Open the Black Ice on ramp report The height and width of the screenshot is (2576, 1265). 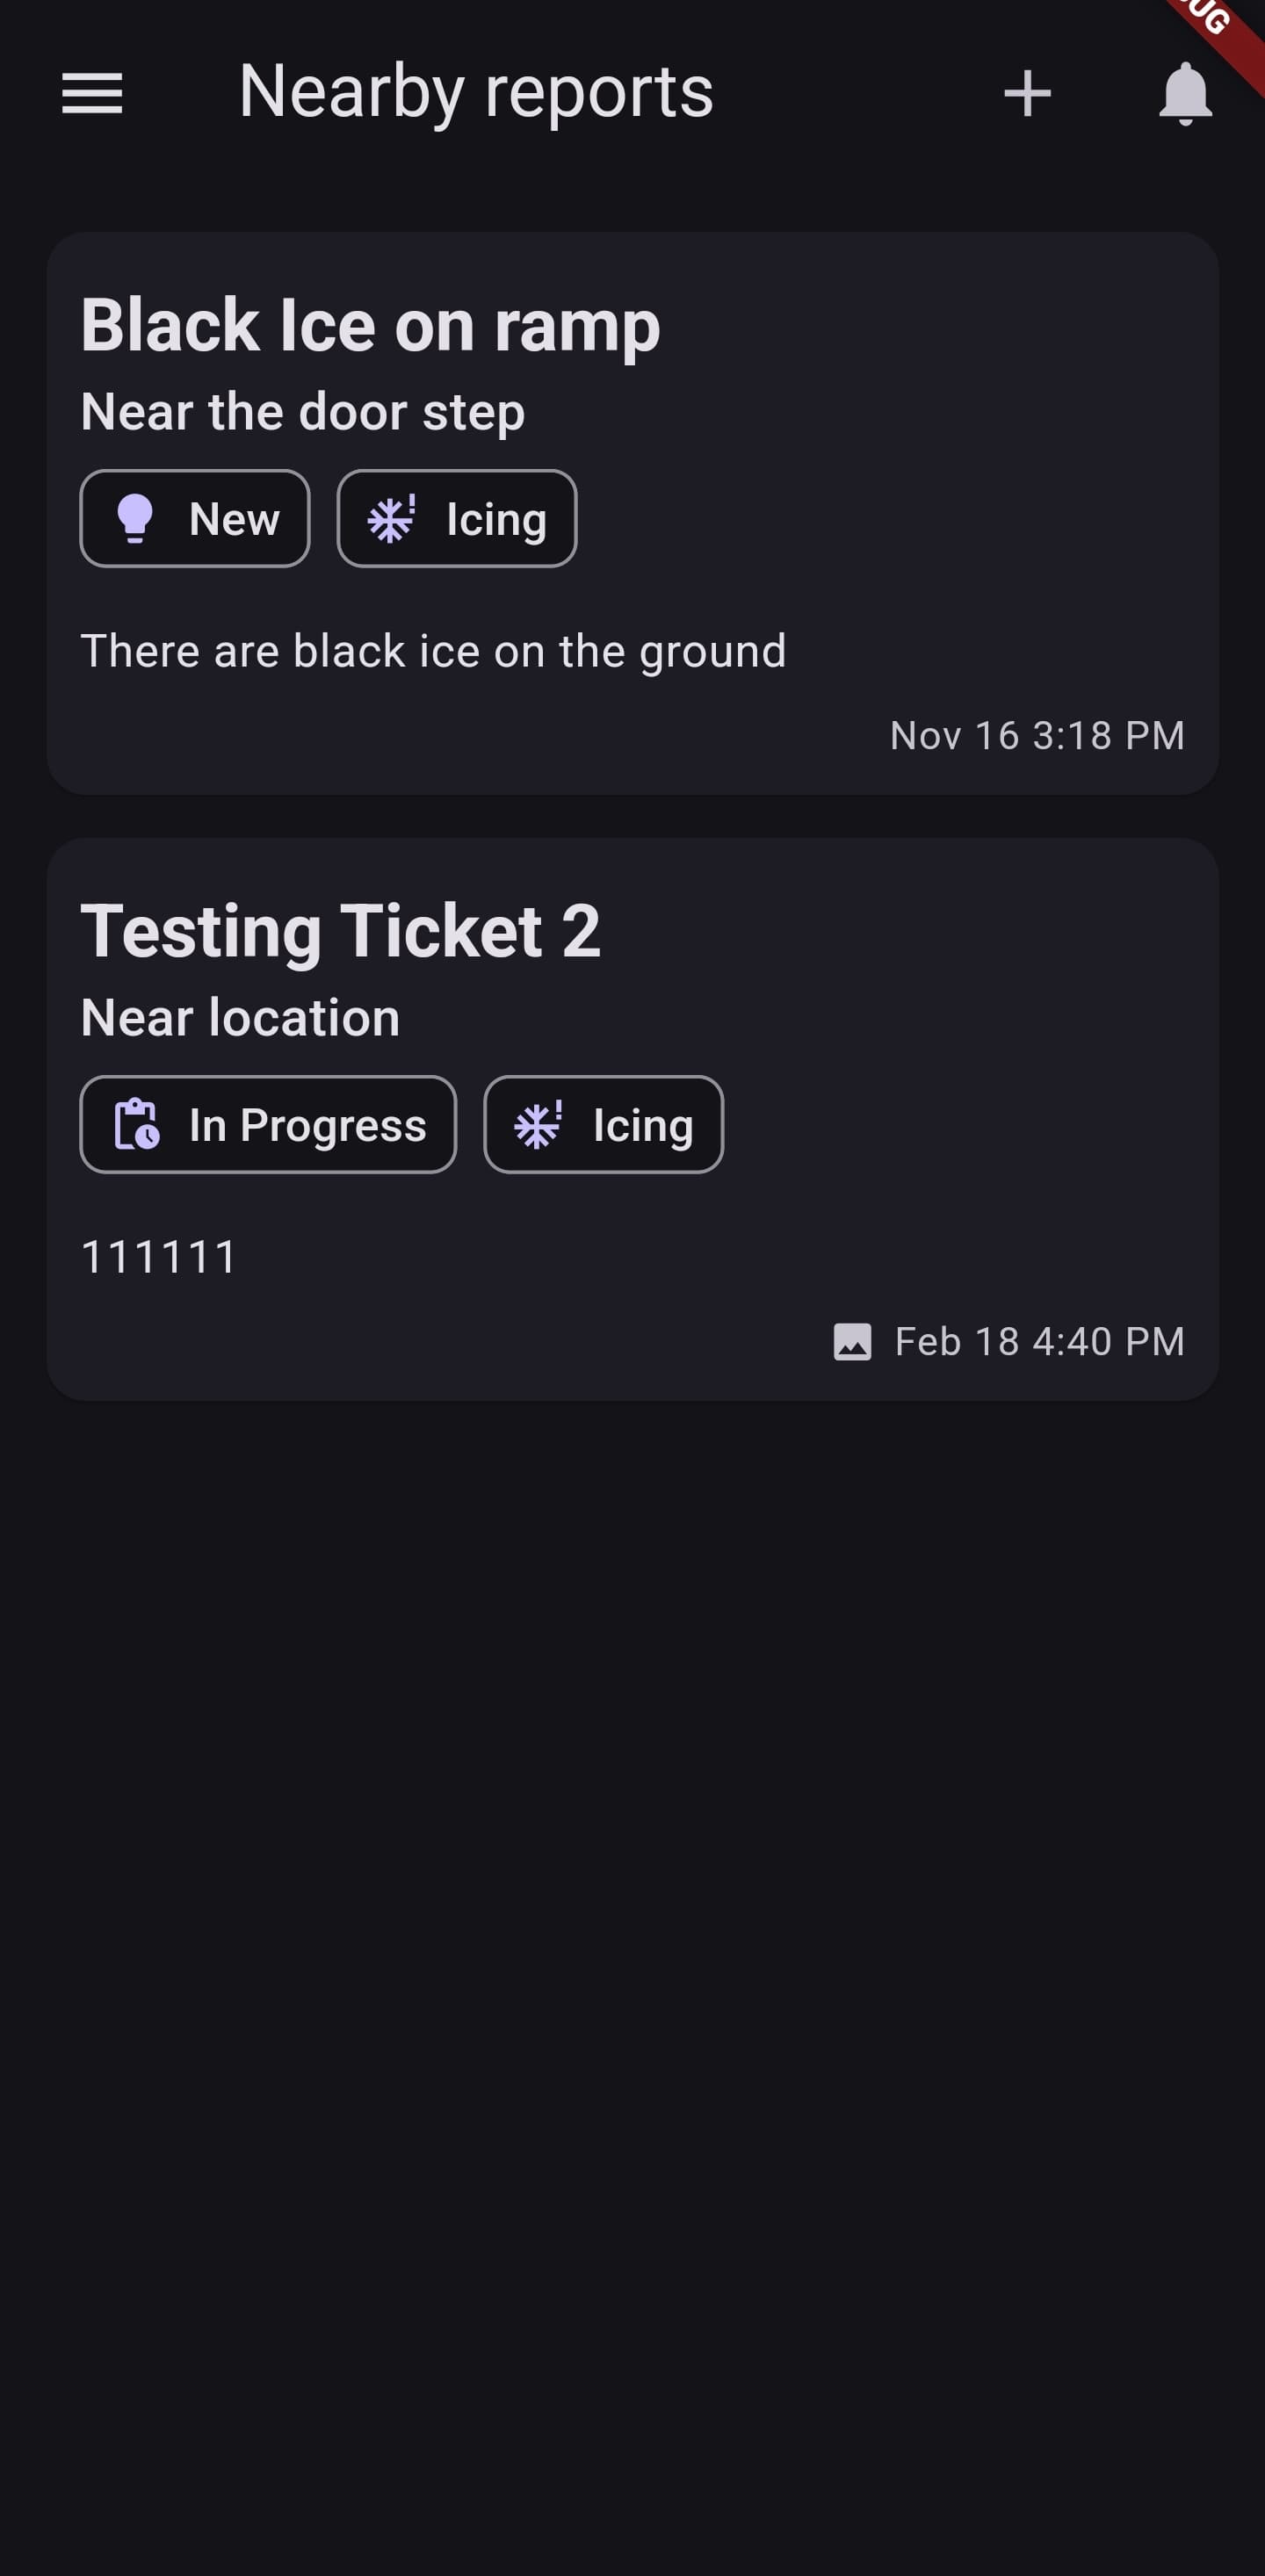pyautogui.click(x=370, y=326)
